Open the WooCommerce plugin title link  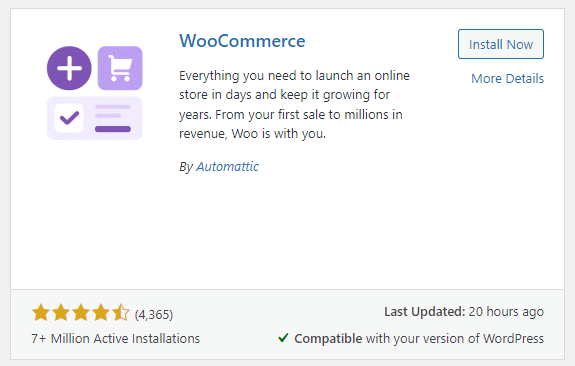click(x=242, y=41)
